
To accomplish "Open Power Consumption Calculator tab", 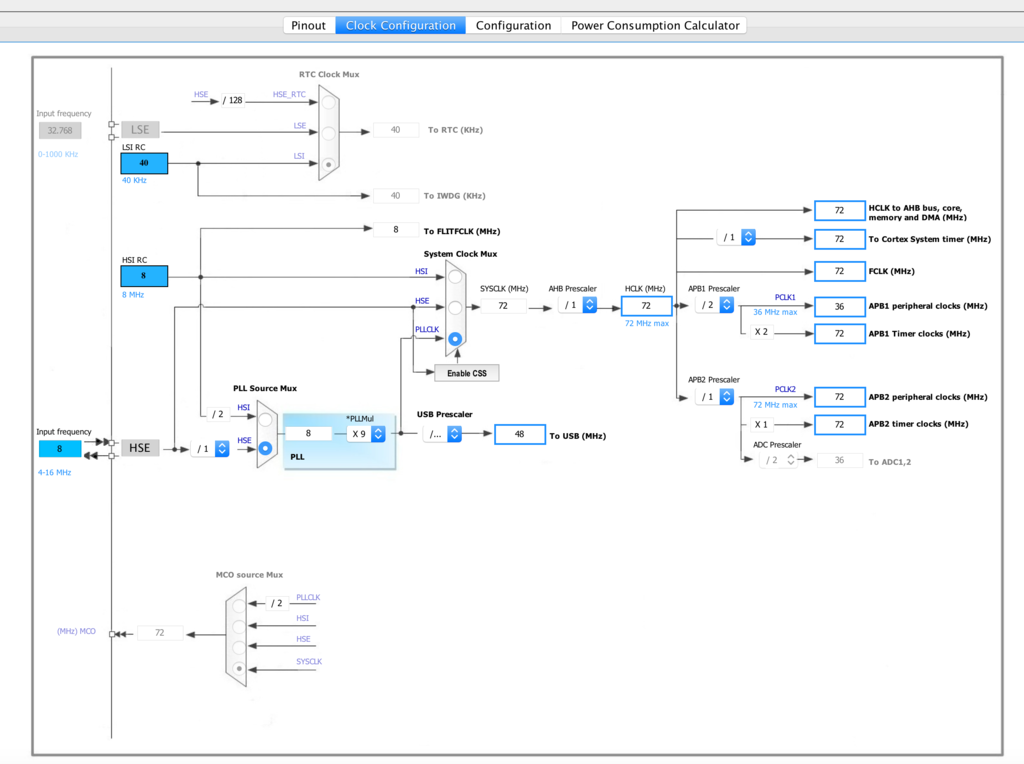I will (x=655, y=25).
